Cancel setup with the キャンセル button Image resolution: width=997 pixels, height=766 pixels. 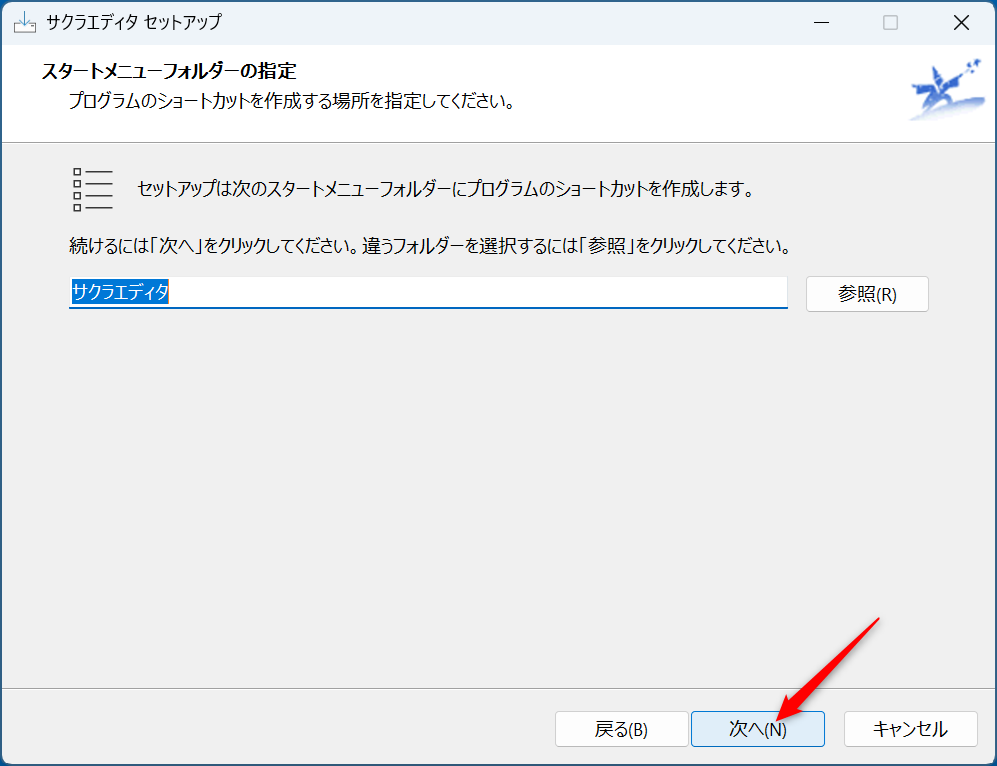[x=911, y=728]
